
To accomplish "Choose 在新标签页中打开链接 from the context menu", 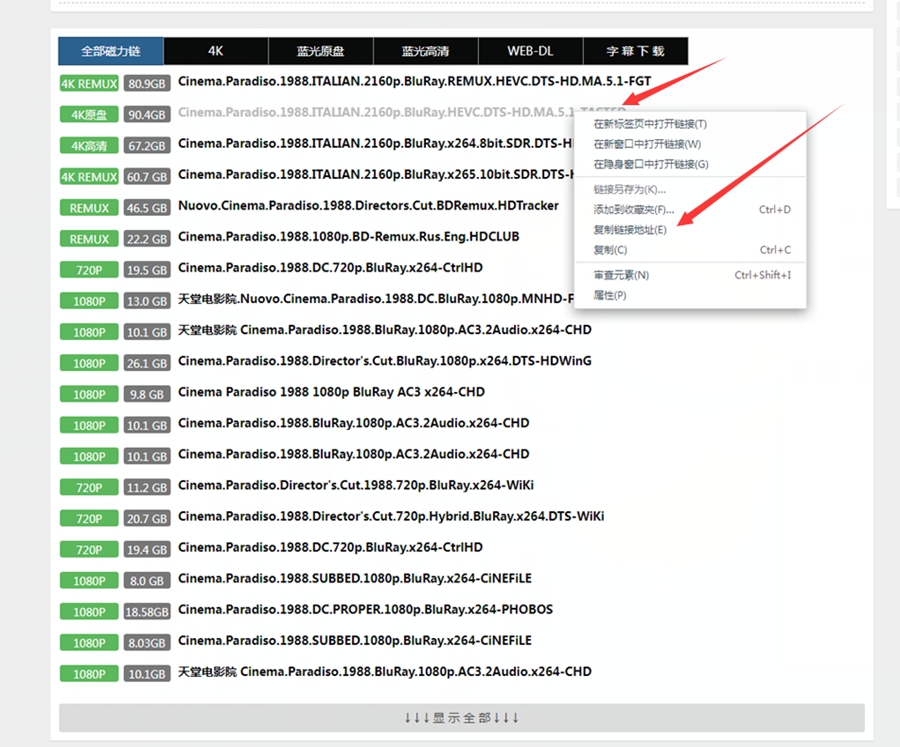I will (x=650, y=124).
